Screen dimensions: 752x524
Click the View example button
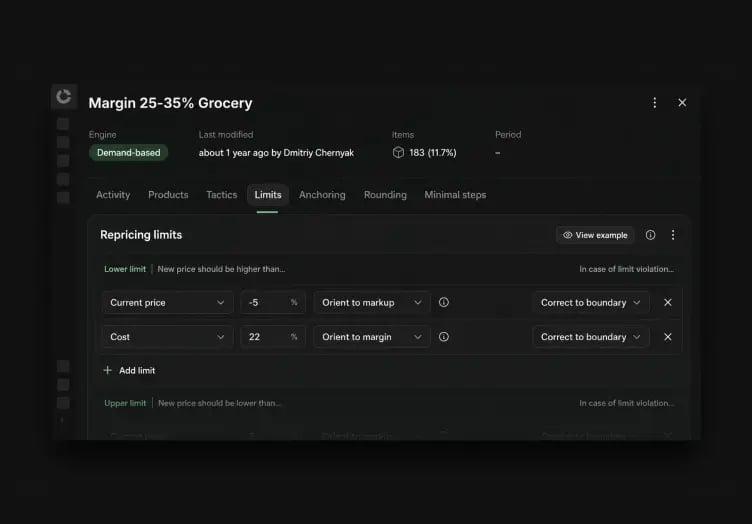(595, 235)
